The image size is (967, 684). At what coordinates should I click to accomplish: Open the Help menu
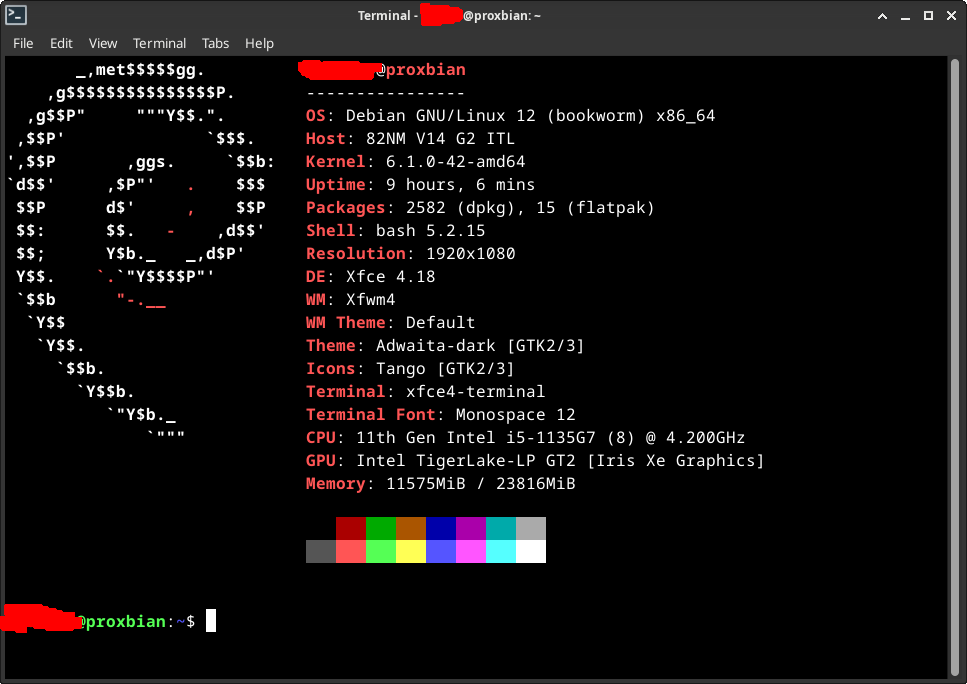(x=259, y=43)
